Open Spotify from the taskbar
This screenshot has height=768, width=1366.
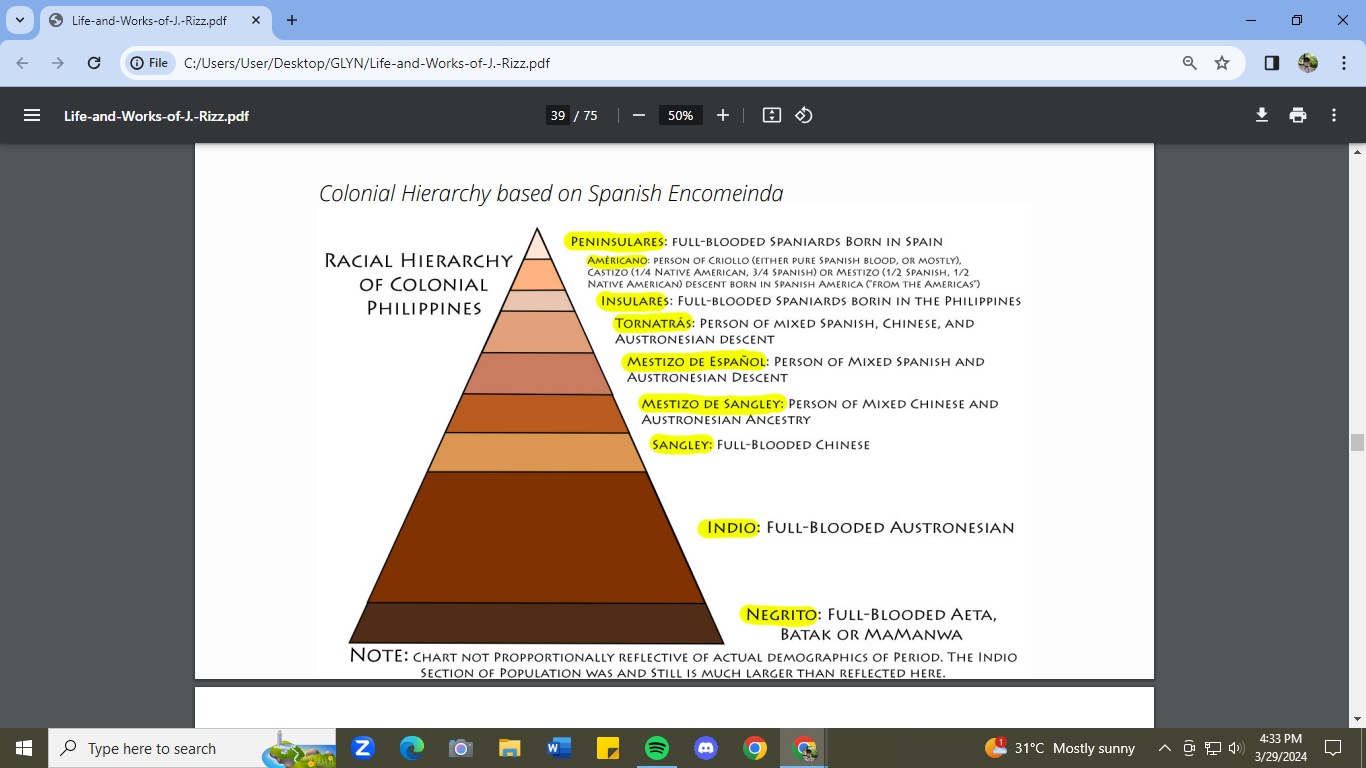coord(657,748)
